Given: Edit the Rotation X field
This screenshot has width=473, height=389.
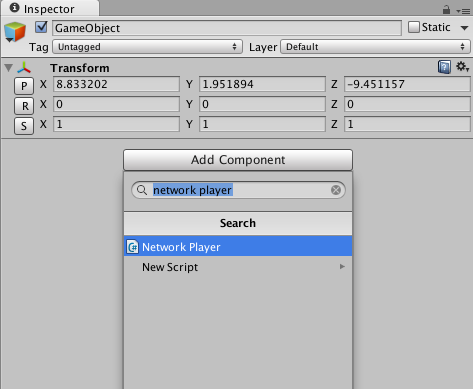Looking at the screenshot, I should coord(116,104).
